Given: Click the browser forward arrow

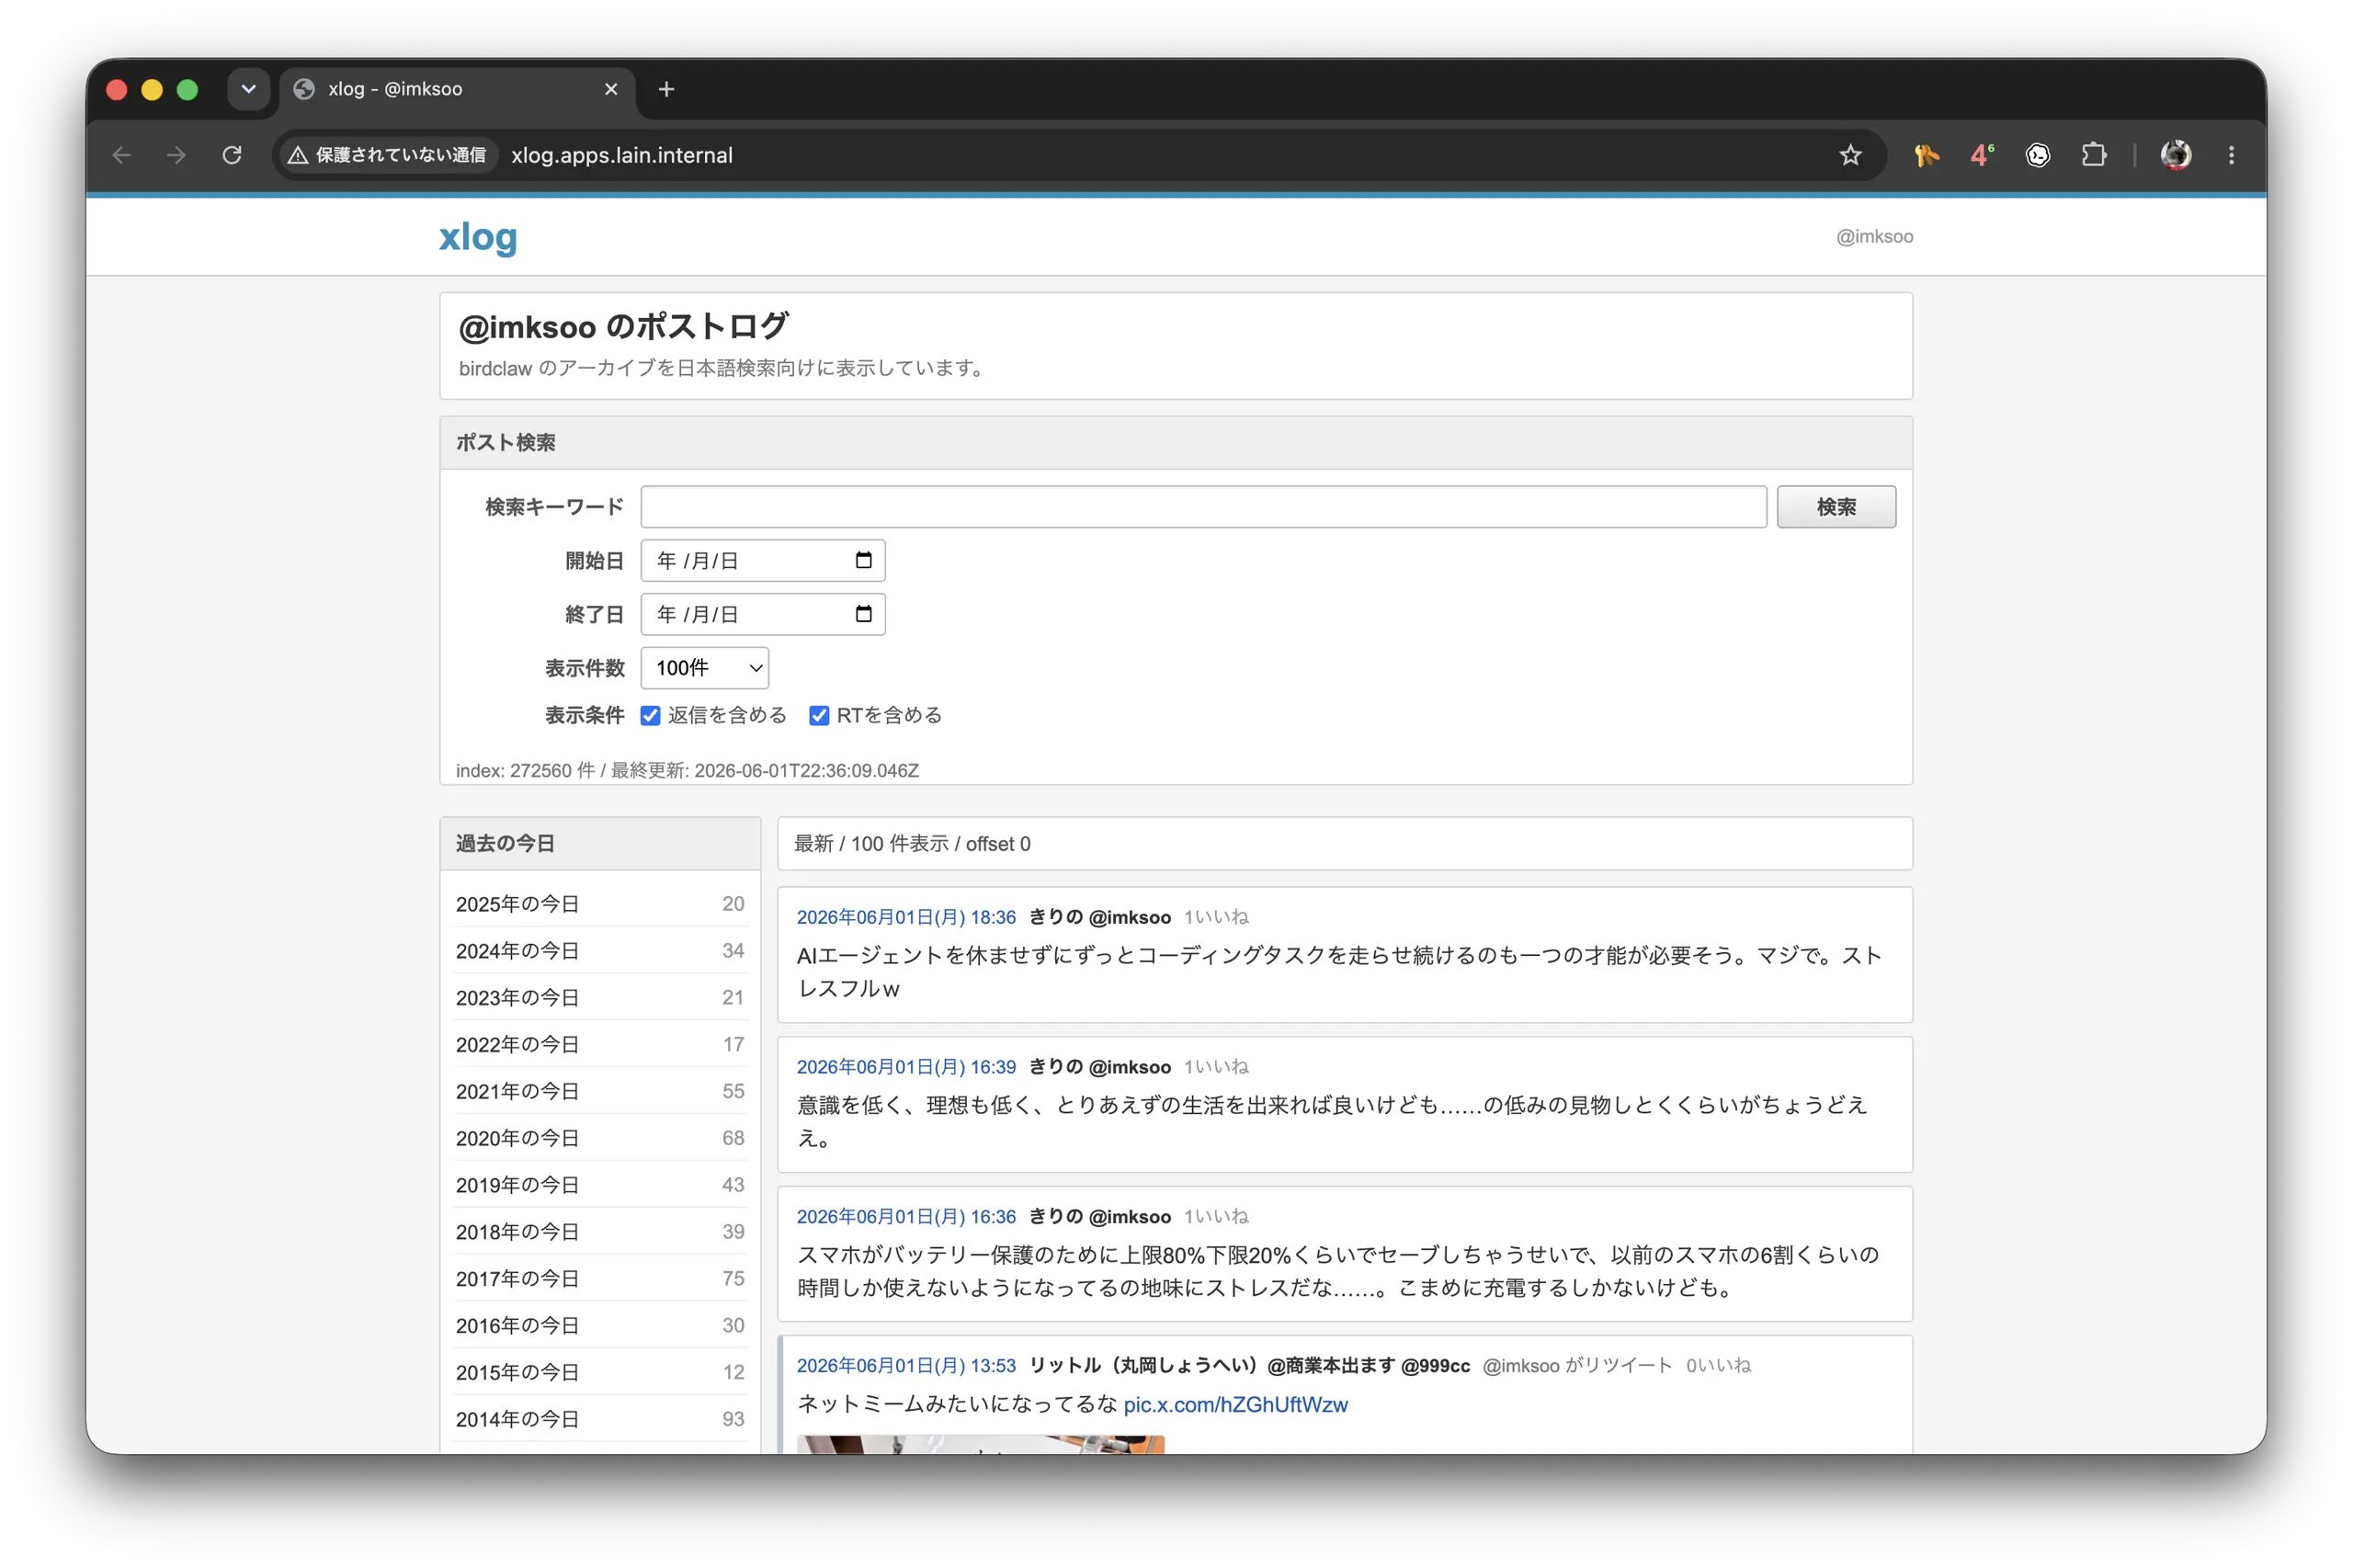Looking at the screenshot, I should [176, 155].
